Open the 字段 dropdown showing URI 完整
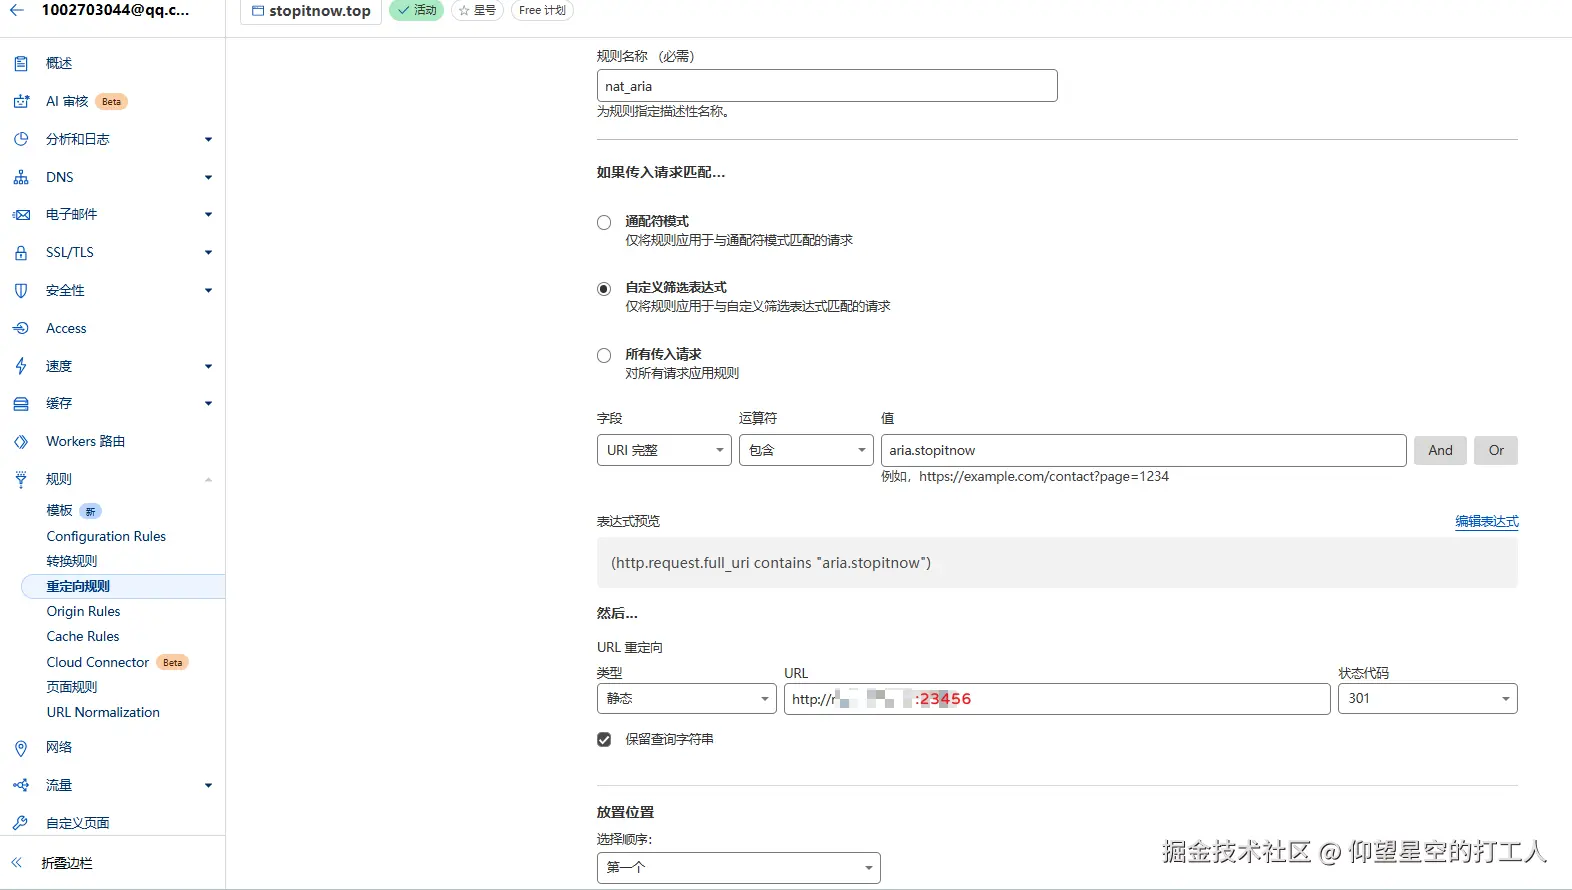The height and width of the screenshot is (890, 1572). pos(664,450)
